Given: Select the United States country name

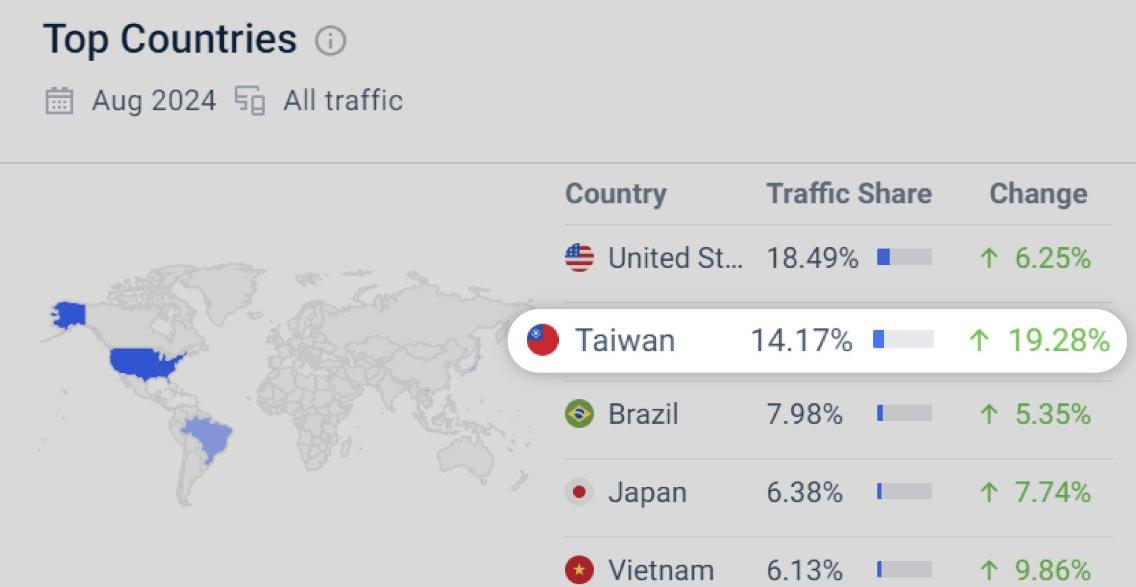Looking at the screenshot, I should pos(675,258).
